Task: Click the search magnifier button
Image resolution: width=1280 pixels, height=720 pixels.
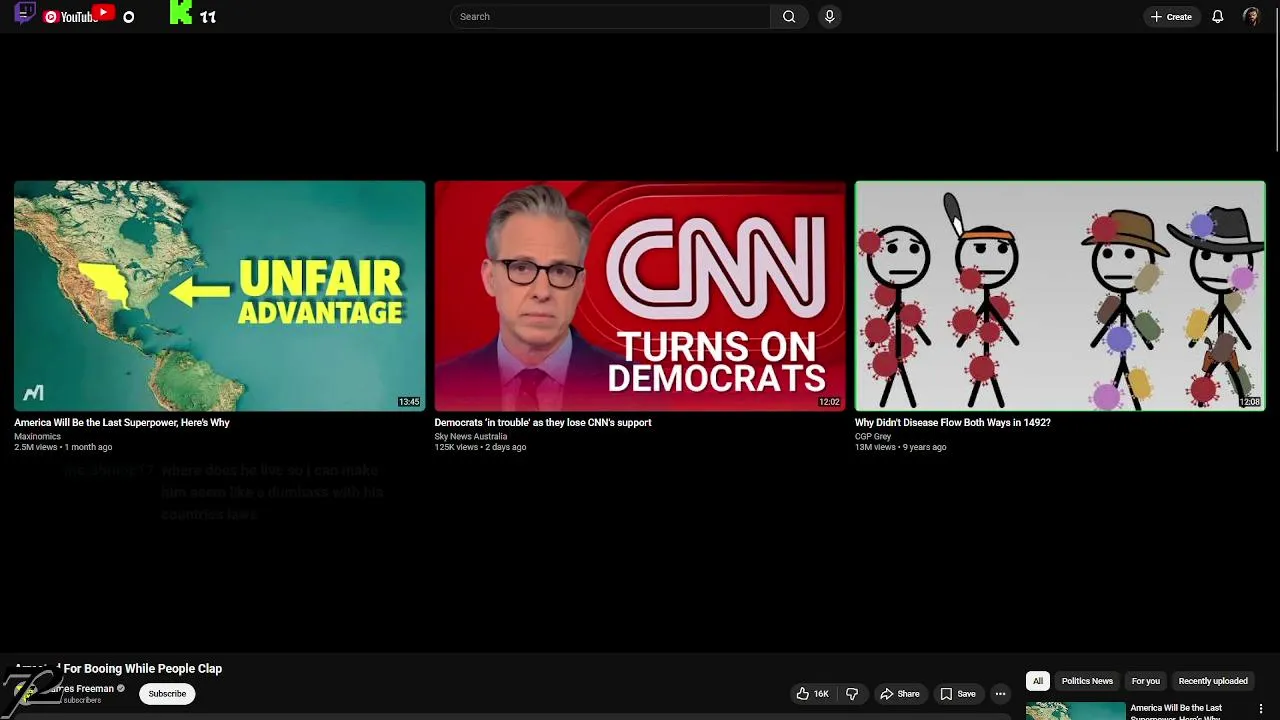Action: (789, 16)
